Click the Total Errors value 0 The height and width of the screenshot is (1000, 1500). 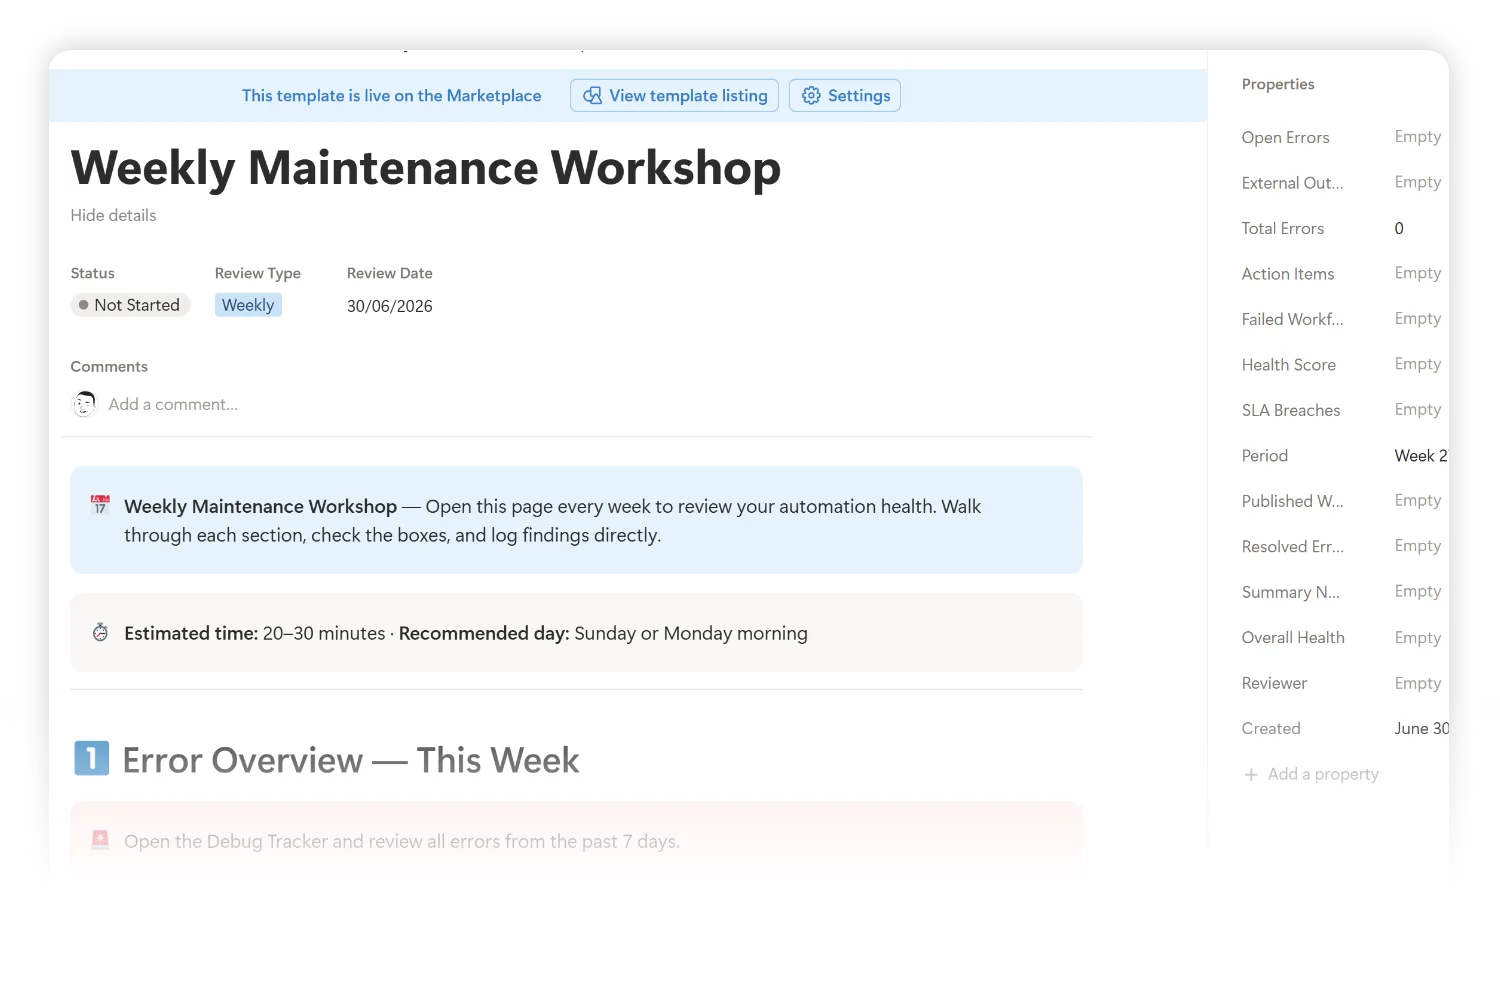1399,229
